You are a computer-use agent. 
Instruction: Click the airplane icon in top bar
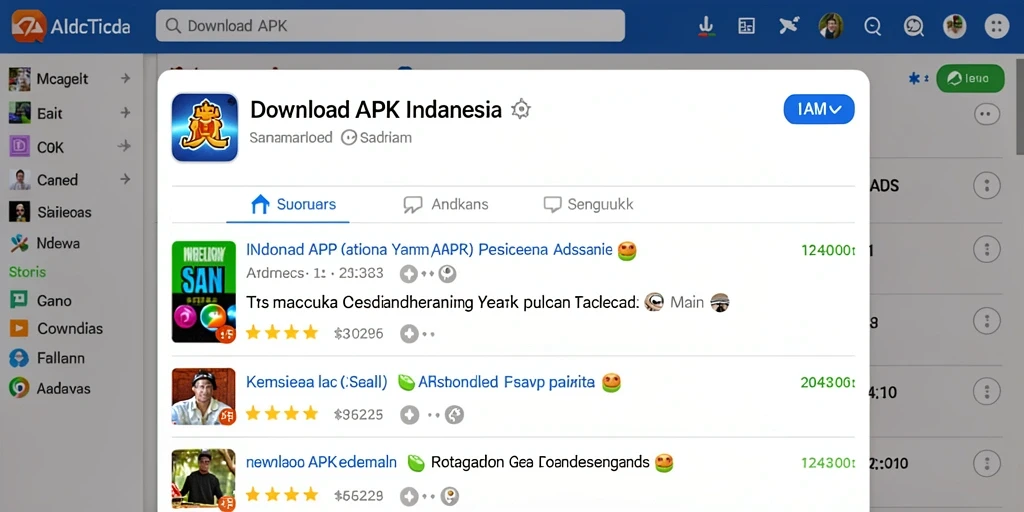click(789, 26)
